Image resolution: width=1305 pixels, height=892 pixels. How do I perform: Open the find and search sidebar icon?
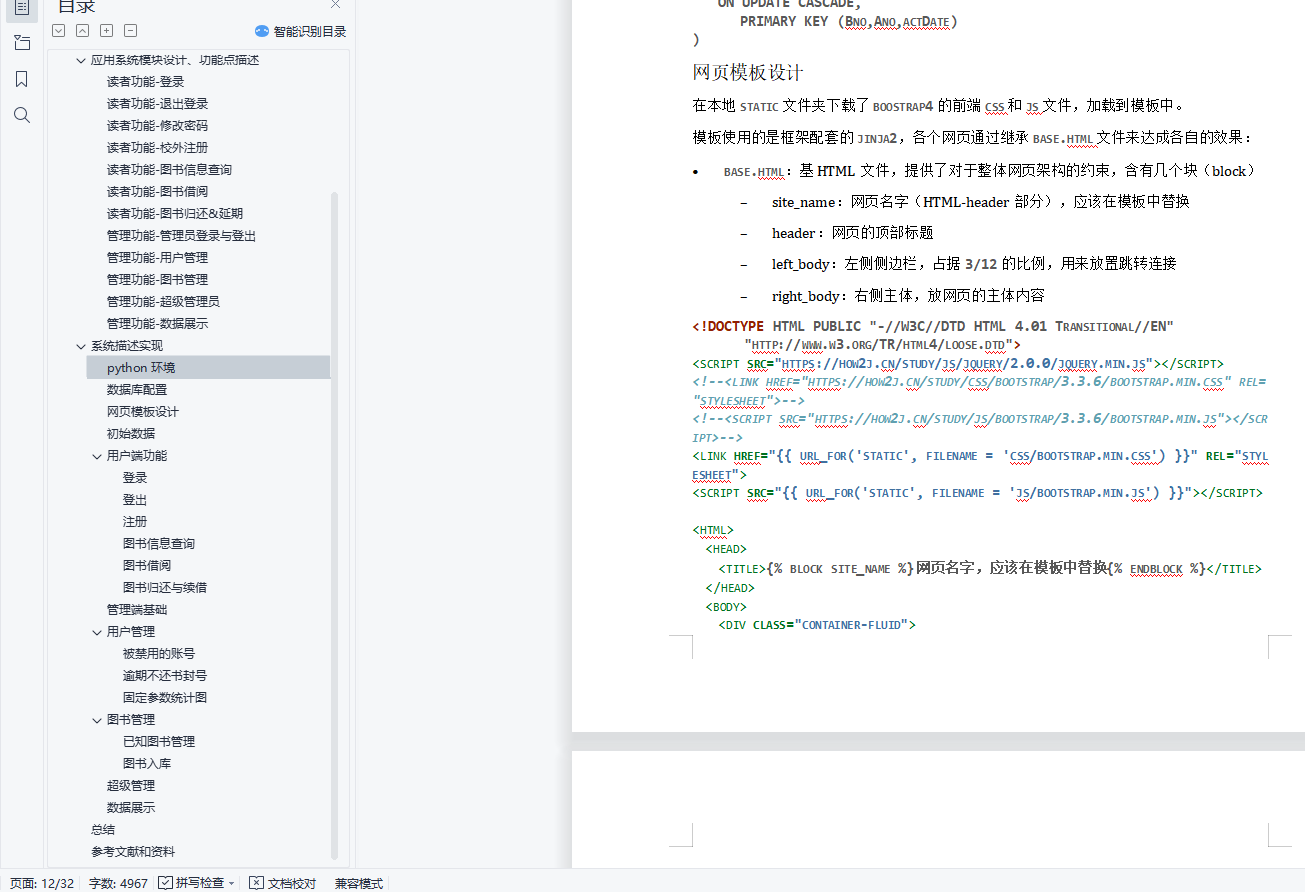(21, 115)
